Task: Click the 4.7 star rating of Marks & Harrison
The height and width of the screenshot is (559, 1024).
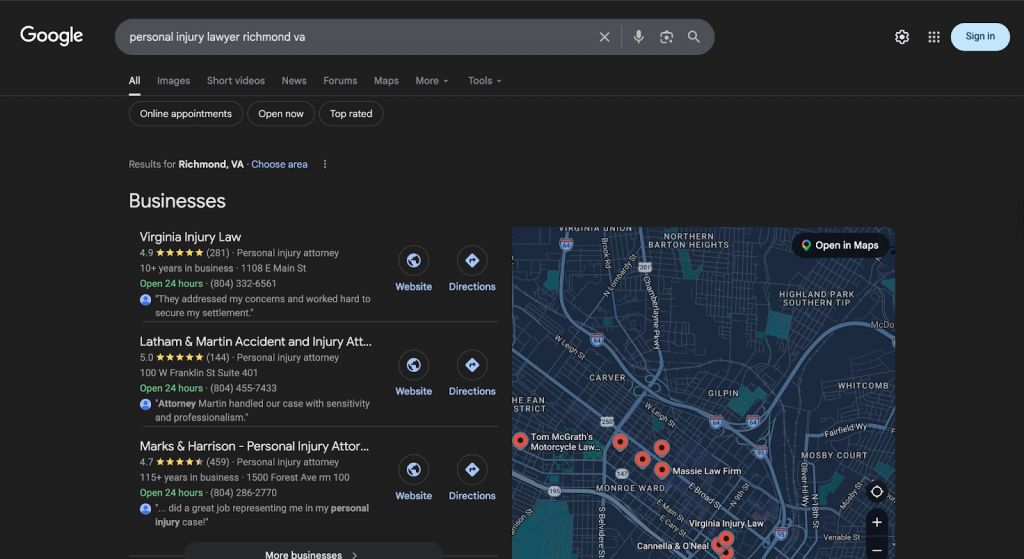Action: [x=172, y=462]
